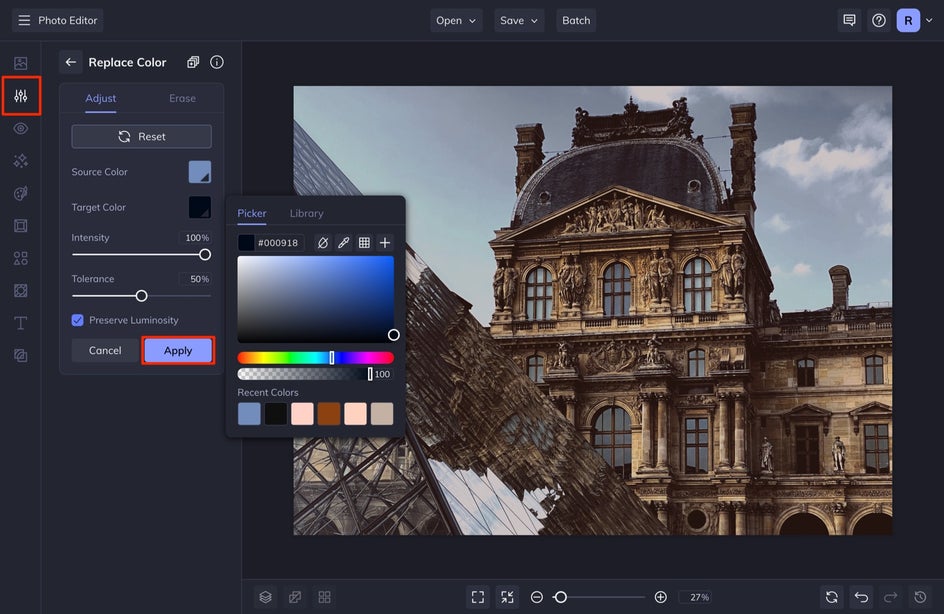The height and width of the screenshot is (614, 944).
Task: Select the Library tab
Action: pos(306,213)
